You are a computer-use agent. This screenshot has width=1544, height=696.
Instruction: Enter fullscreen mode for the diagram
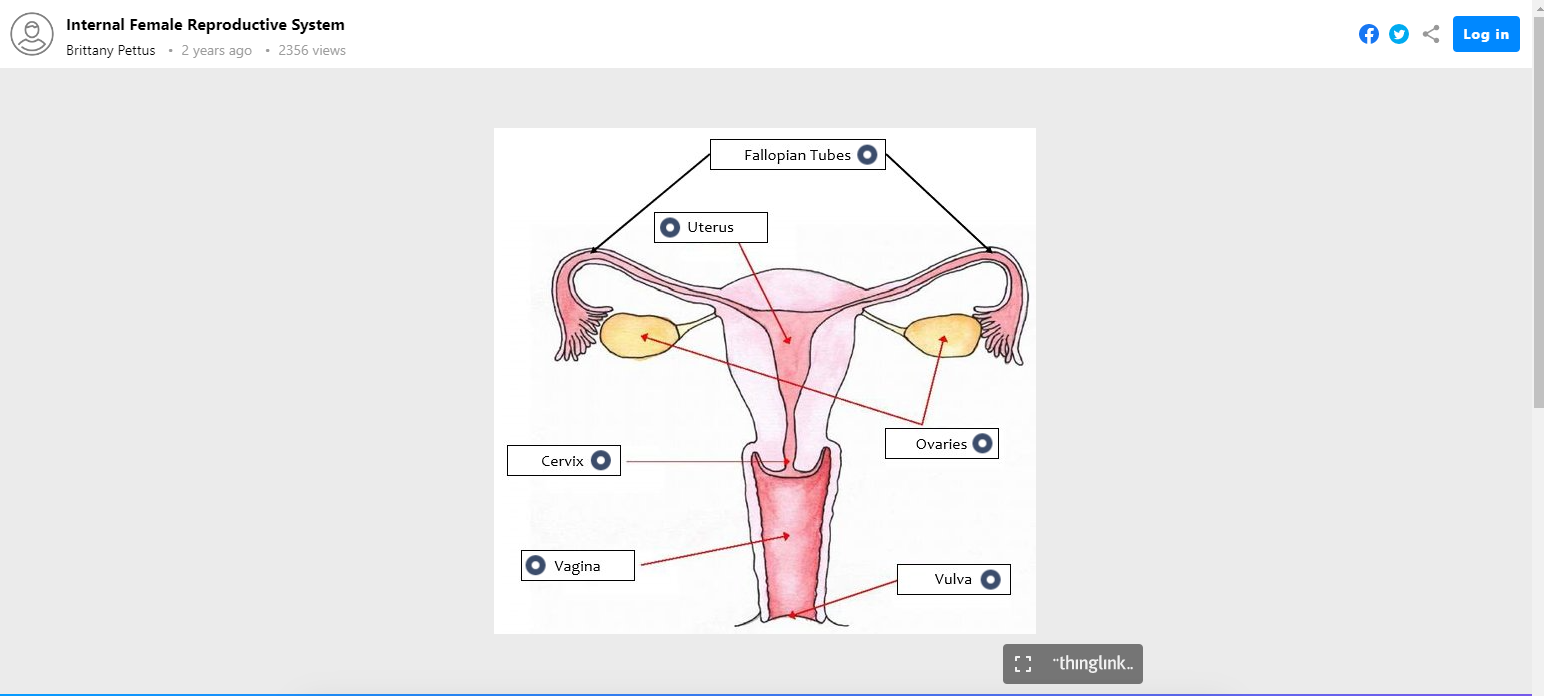click(x=1023, y=664)
